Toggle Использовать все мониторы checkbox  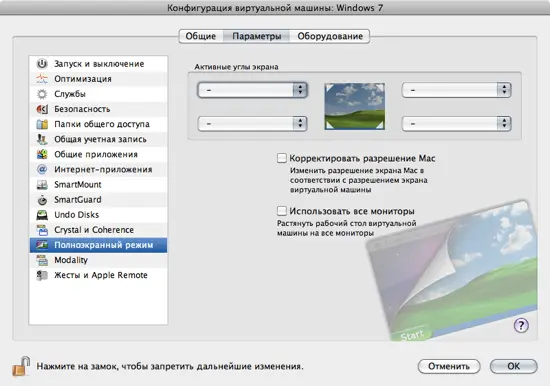tap(282, 211)
